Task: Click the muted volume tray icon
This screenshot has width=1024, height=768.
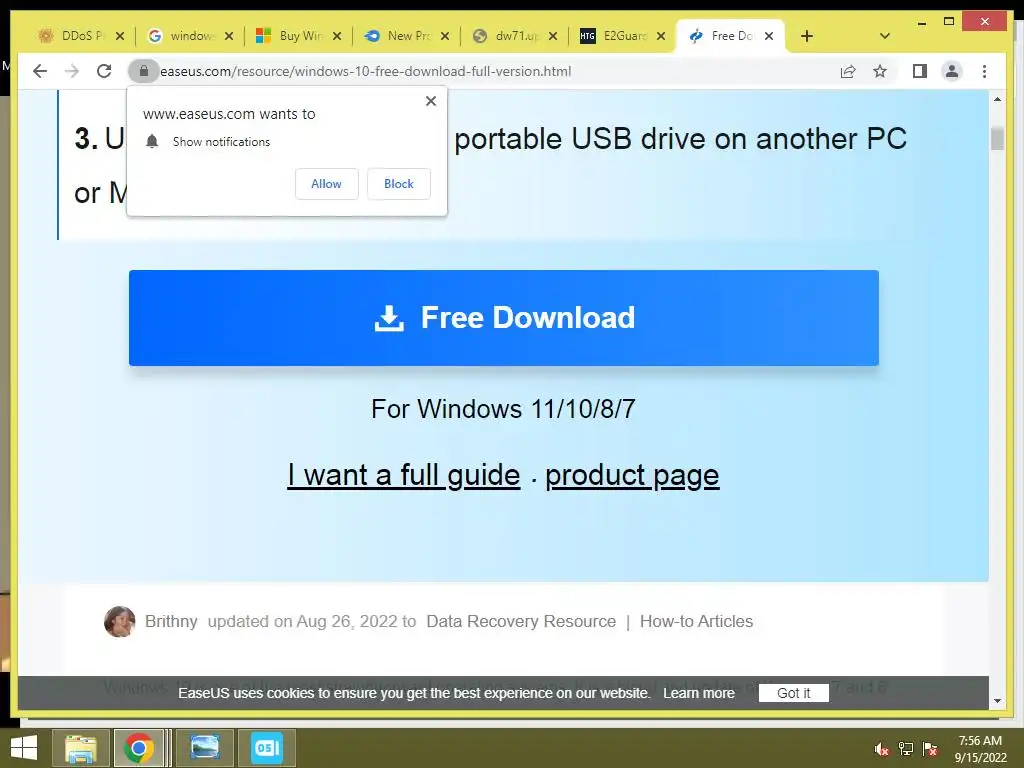Action: [881, 749]
